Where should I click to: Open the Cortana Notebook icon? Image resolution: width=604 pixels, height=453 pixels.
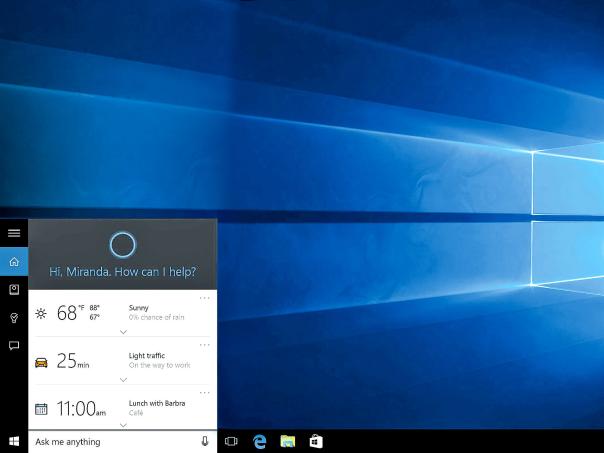[x=14, y=290]
